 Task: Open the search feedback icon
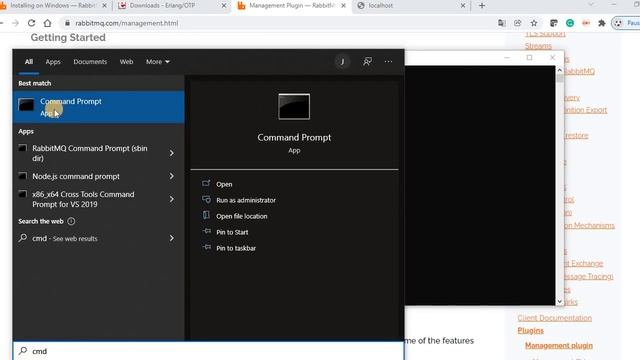point(367,62)
